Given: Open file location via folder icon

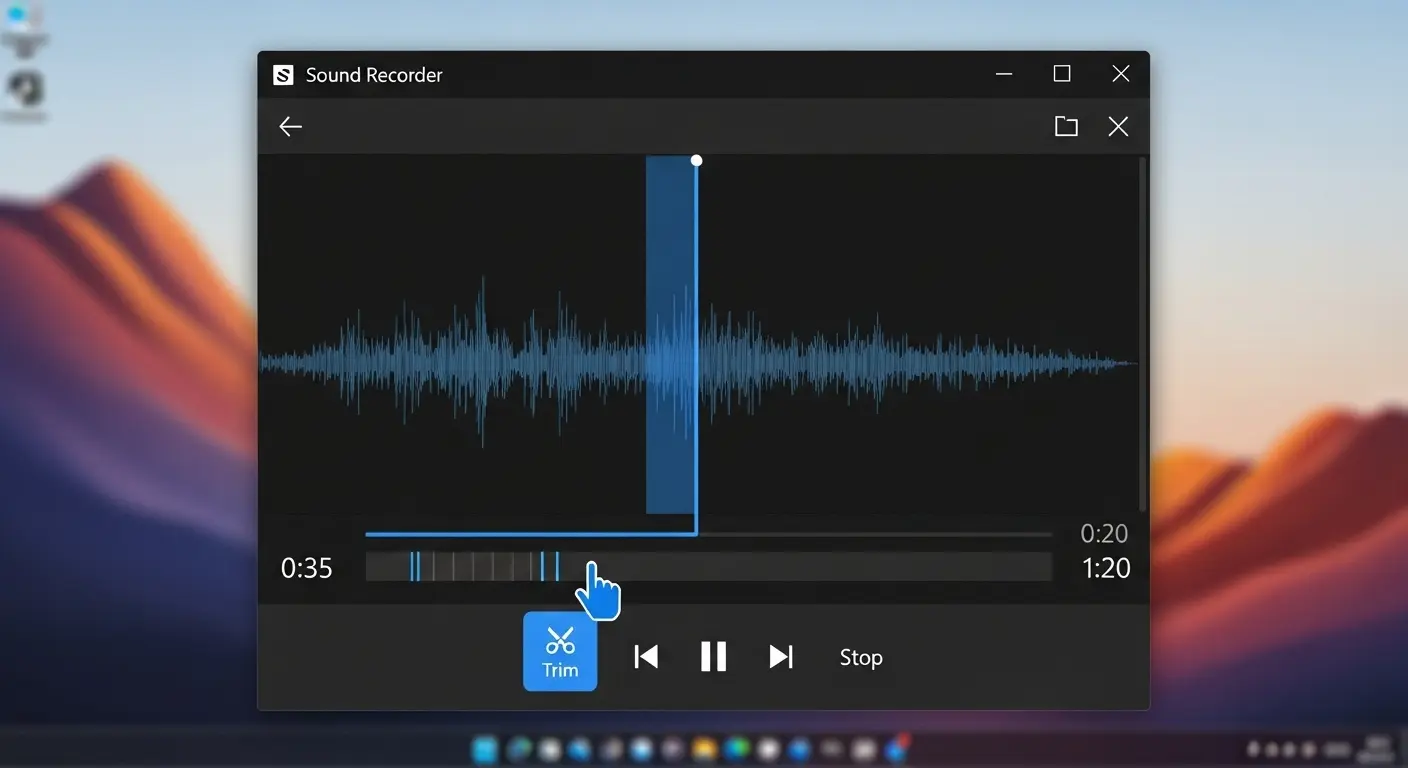Looking at the screenshot, I should [x=1066, y=126].
